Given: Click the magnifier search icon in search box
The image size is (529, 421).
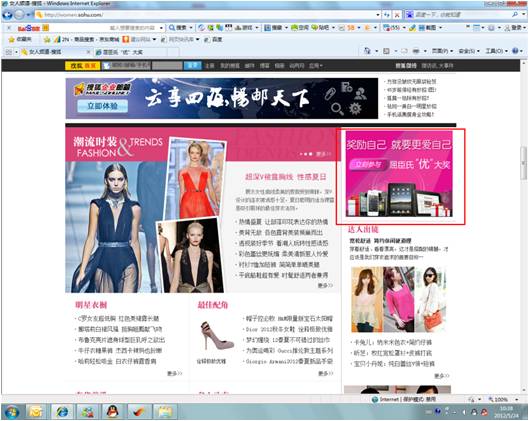Looking at the screenshot, I should click(515, 15).
